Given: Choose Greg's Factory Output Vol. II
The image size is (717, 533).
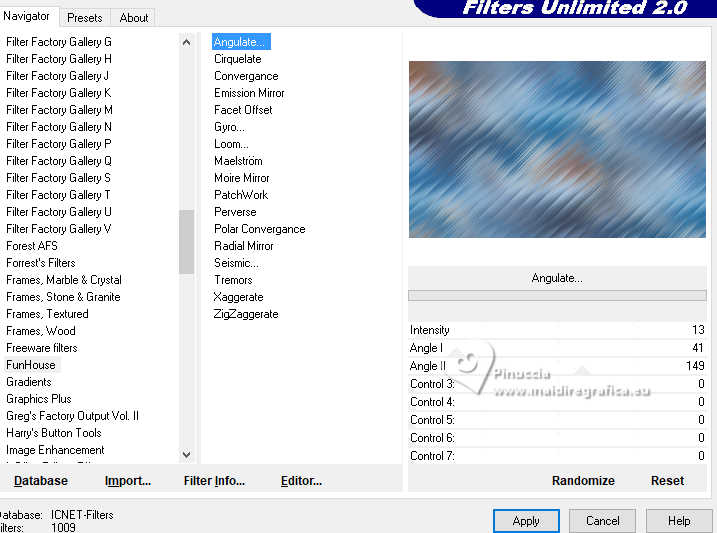Looking at the screenshot, I should point(72,416).
